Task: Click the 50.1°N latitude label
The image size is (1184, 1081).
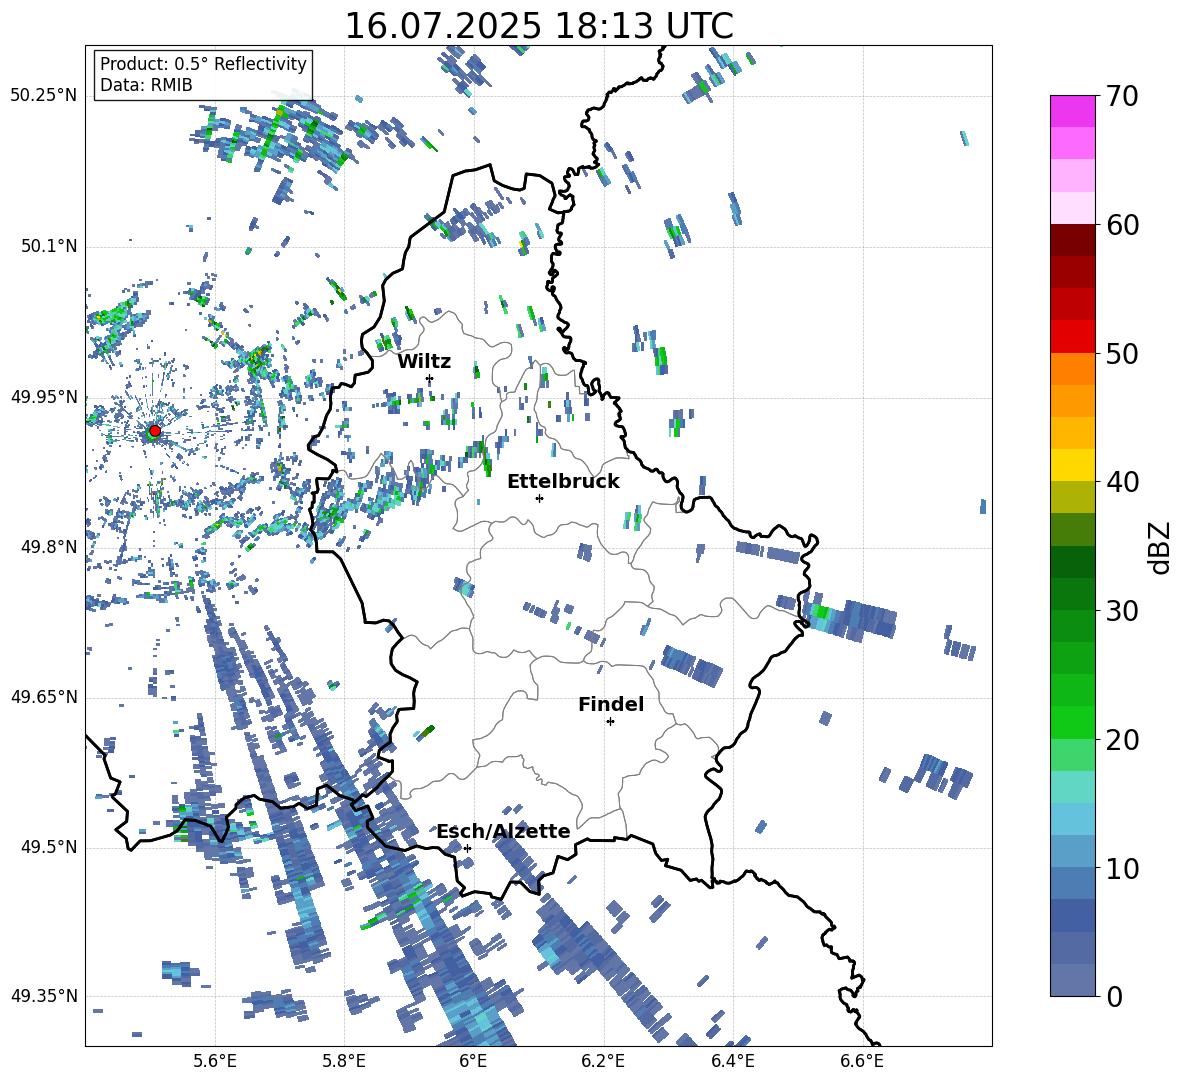Action: [48, 246]
